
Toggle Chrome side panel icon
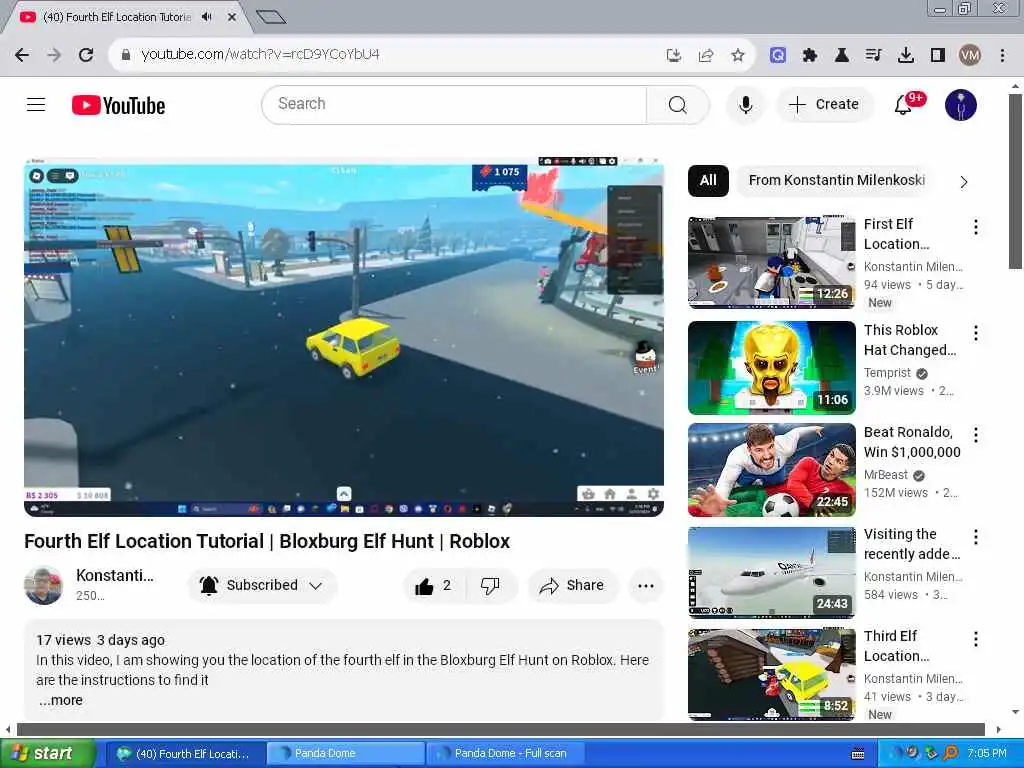pyautogui.click(x=938, y=56)
